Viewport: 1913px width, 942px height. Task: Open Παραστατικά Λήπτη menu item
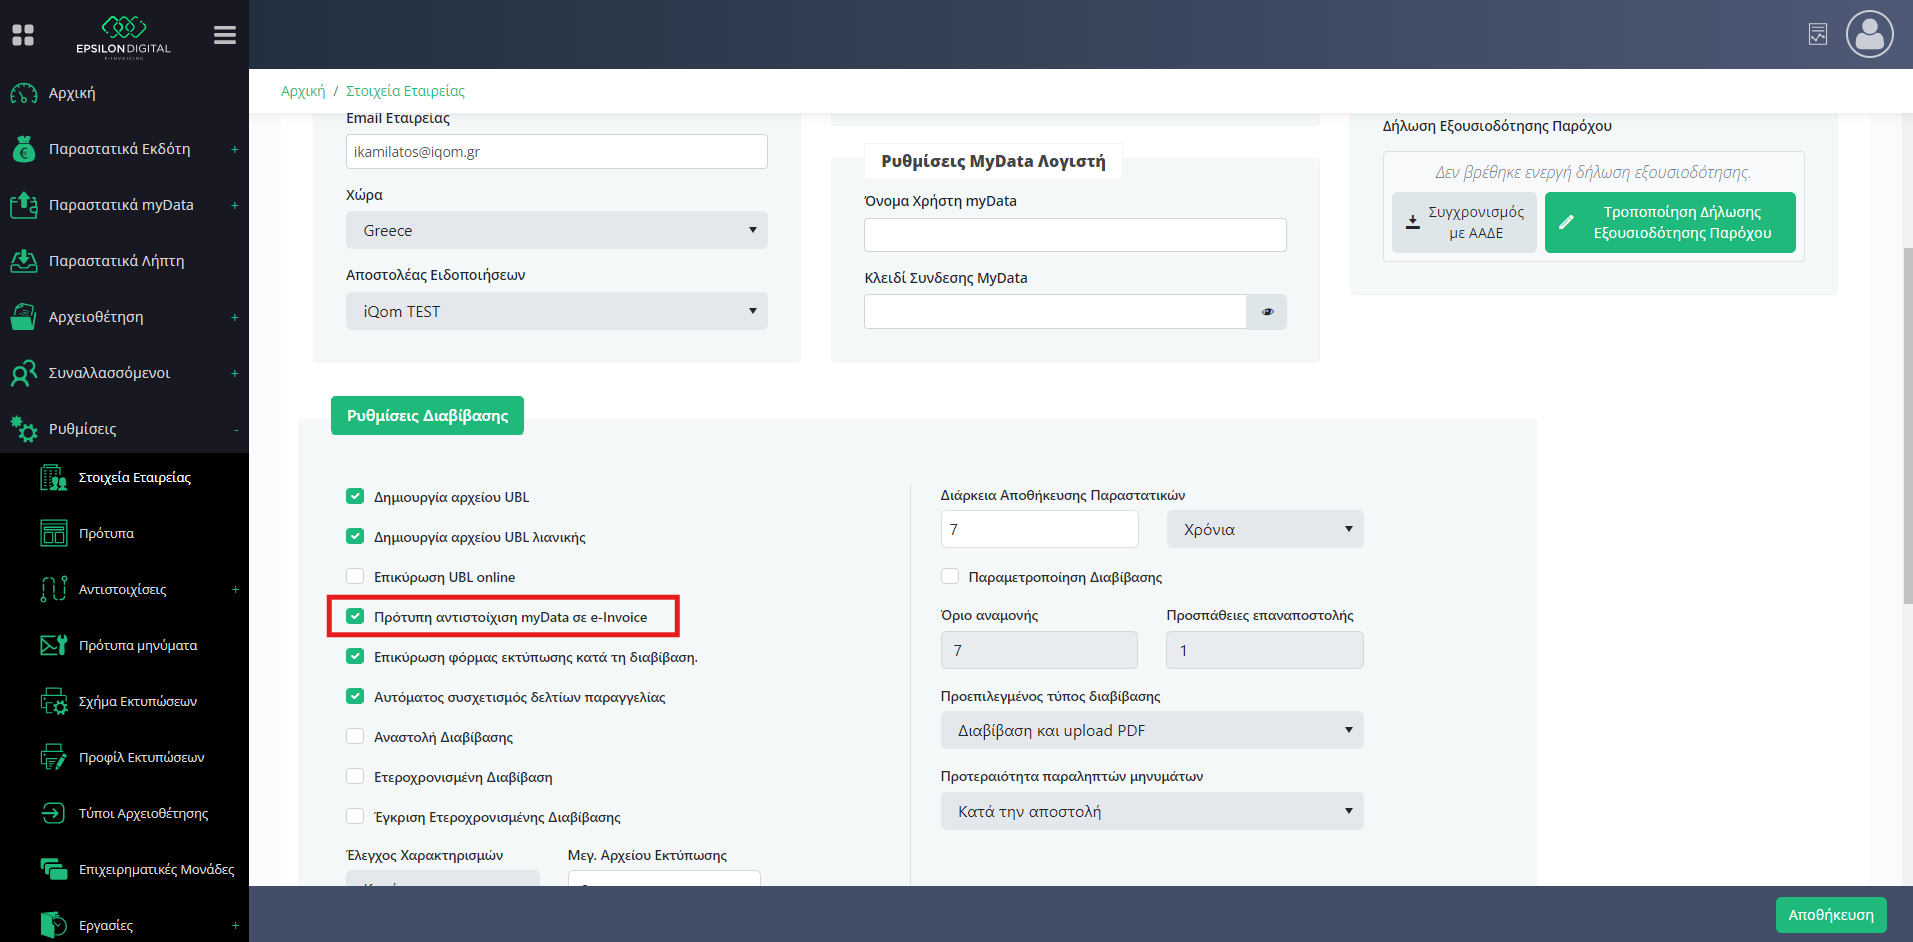[116, 261]
